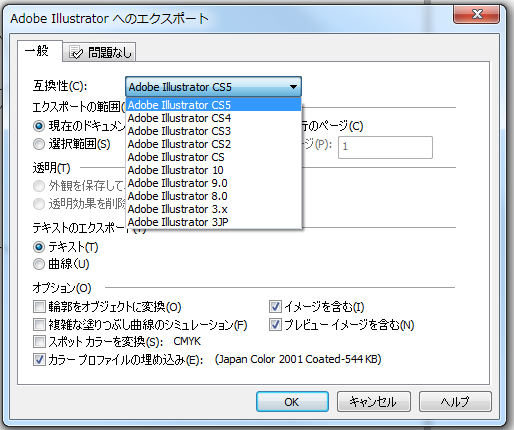Select テキスト(T) radio button
Viewport: 514px width, 430px height.
[39, 247]
